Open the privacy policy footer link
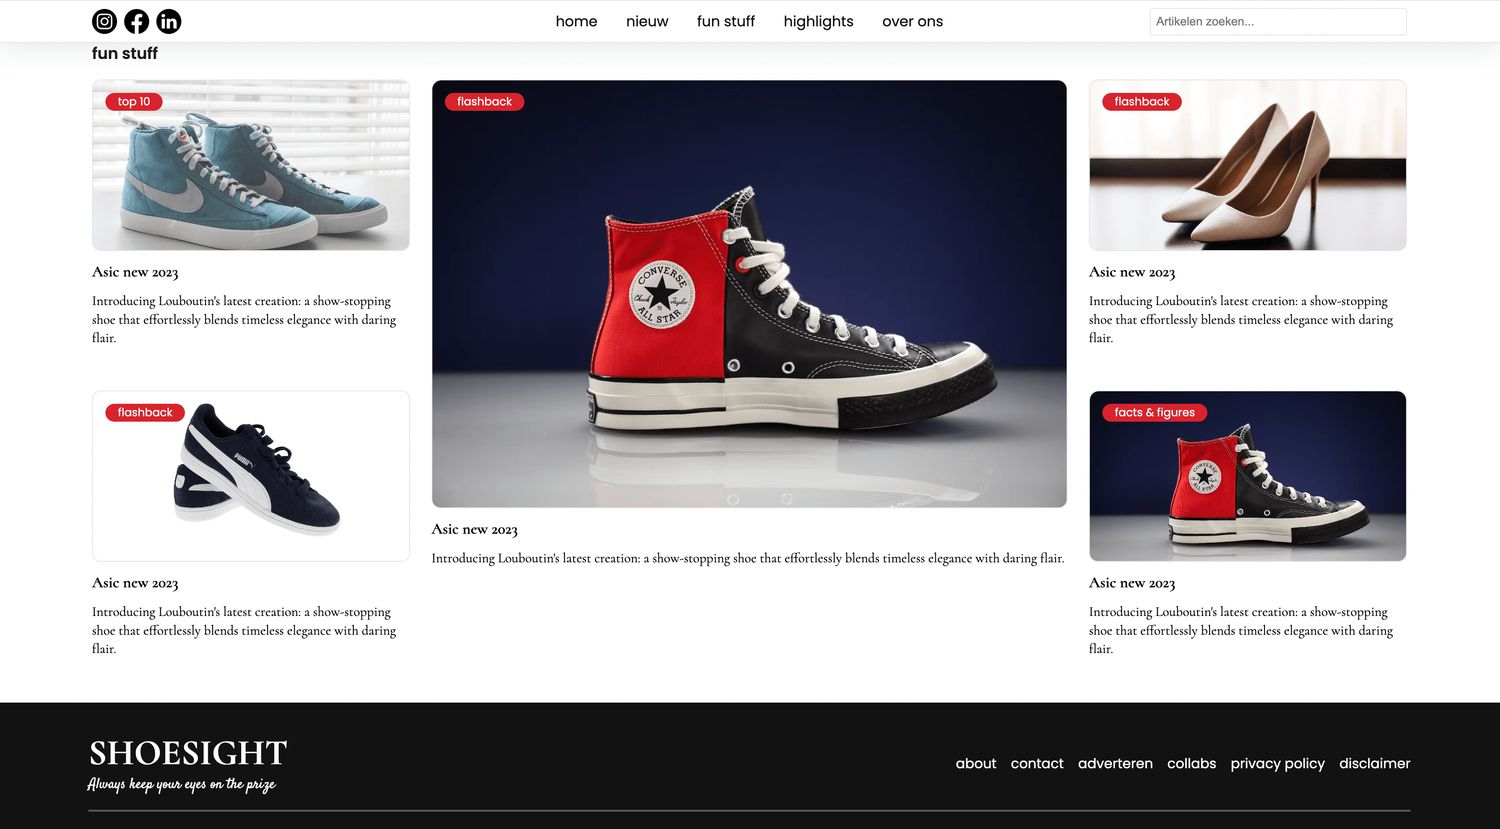Viewport: 1500px width, 829px height. [1278, 763]
